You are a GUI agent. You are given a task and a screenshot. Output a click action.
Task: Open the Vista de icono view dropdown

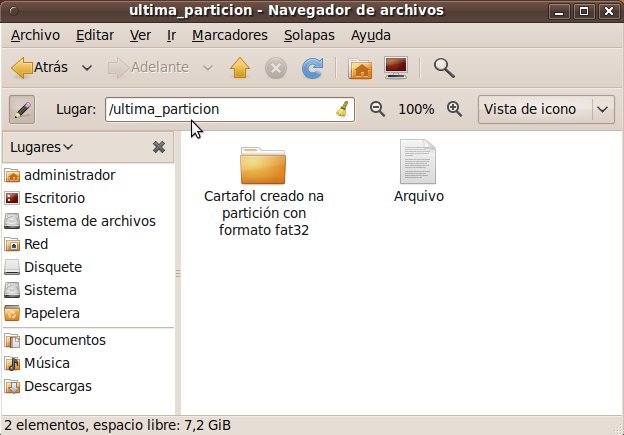tap(546, 109)
